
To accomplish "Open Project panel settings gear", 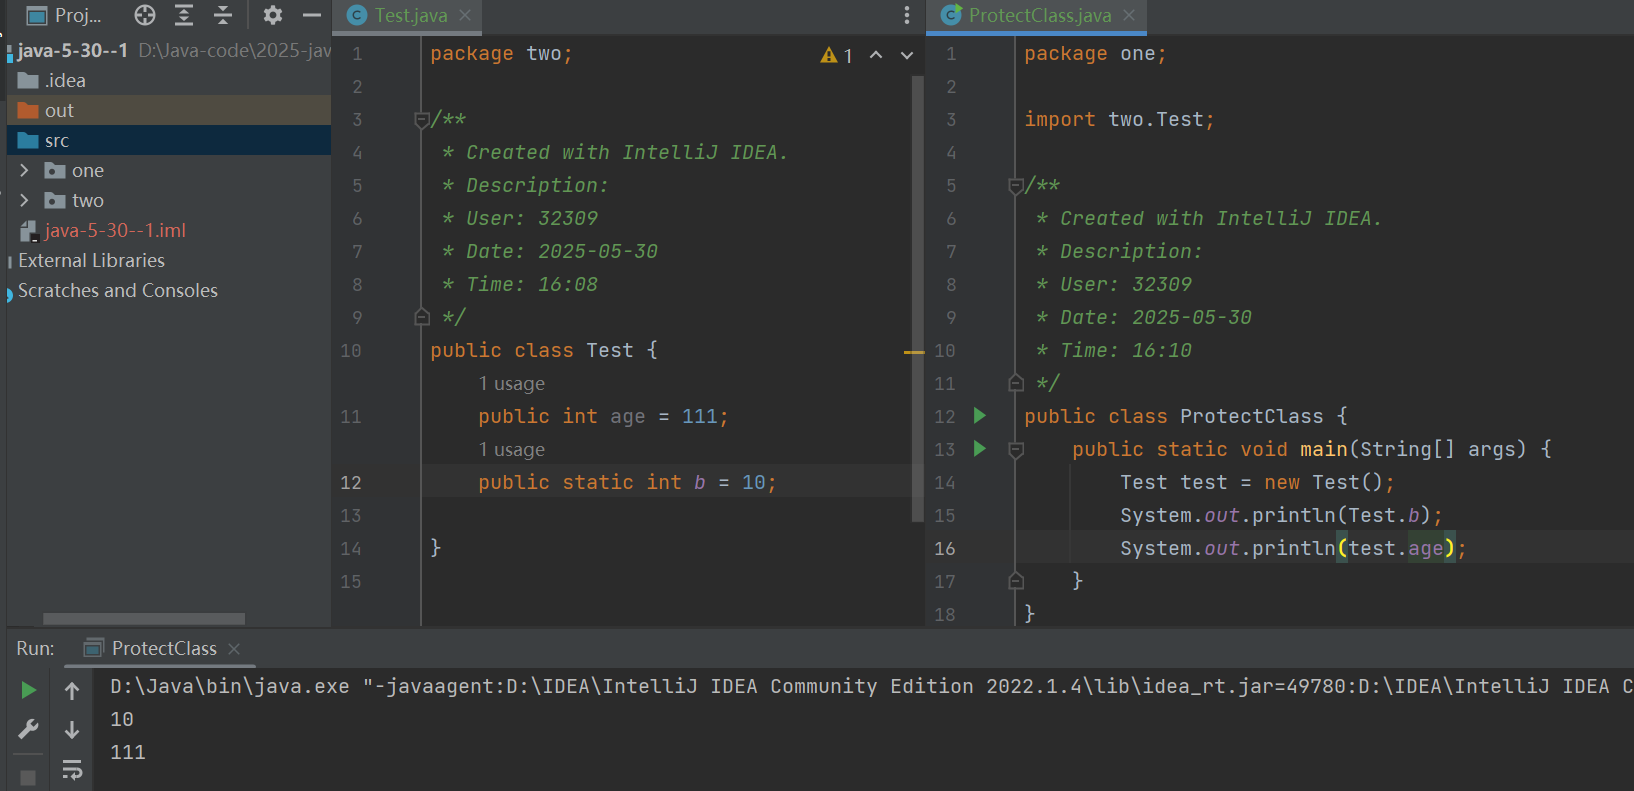I will pos(272,15).
